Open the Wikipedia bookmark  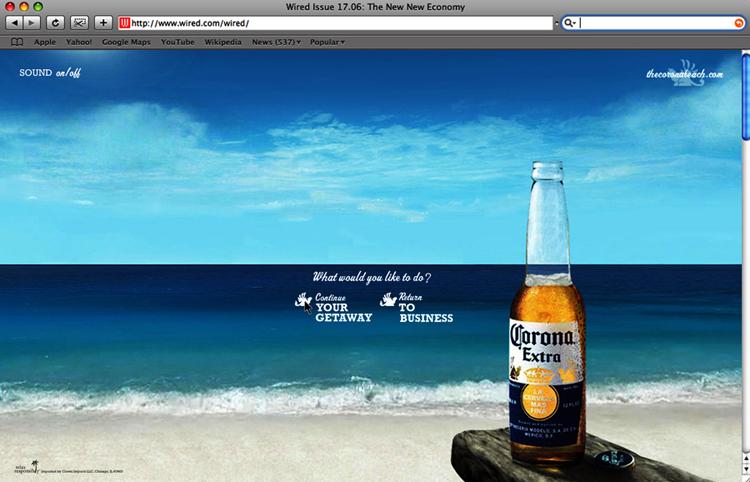[x=223, y=42]
